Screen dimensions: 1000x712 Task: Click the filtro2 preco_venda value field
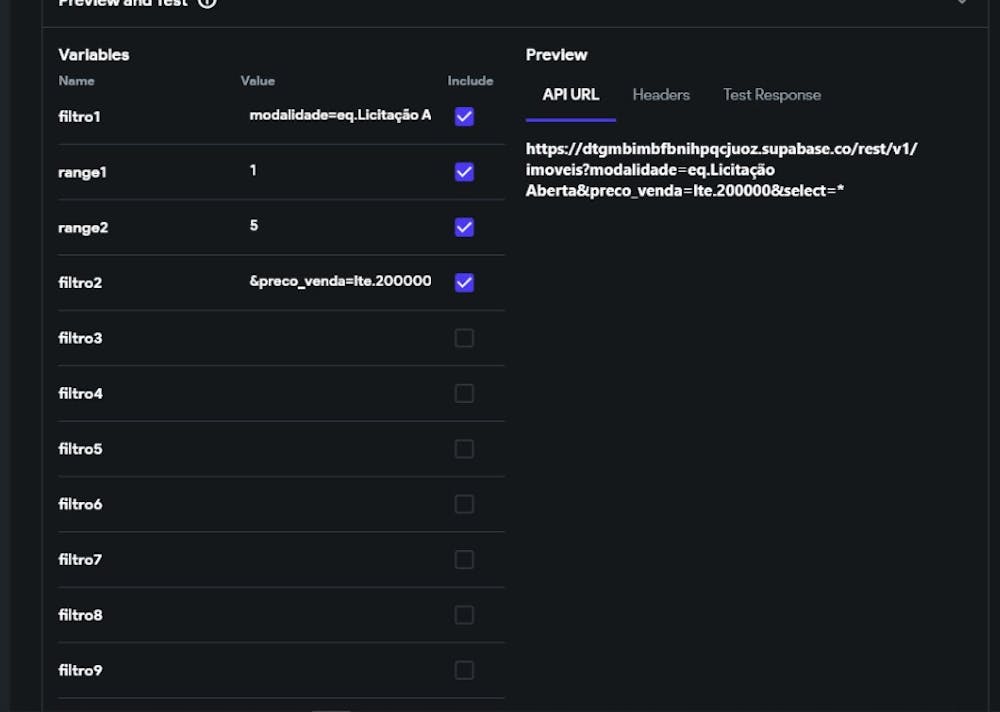tap(340, 282)
